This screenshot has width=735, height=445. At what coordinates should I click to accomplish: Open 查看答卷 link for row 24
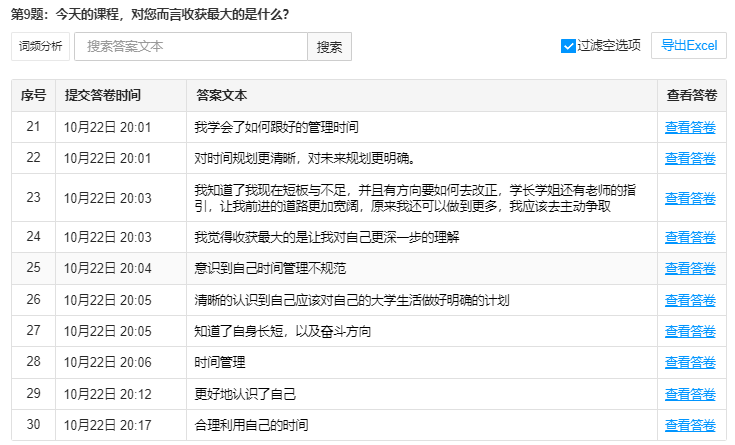(690, 237)
